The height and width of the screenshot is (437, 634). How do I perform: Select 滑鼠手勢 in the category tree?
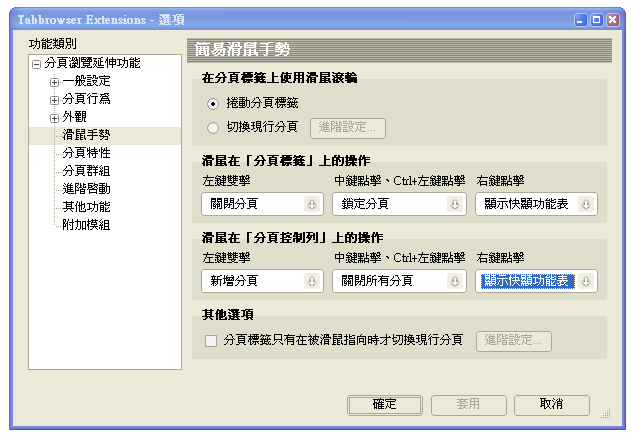[86, 135]
